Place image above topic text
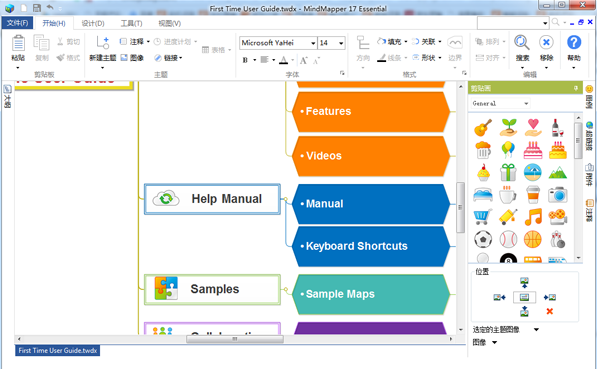 click(524, 283)
